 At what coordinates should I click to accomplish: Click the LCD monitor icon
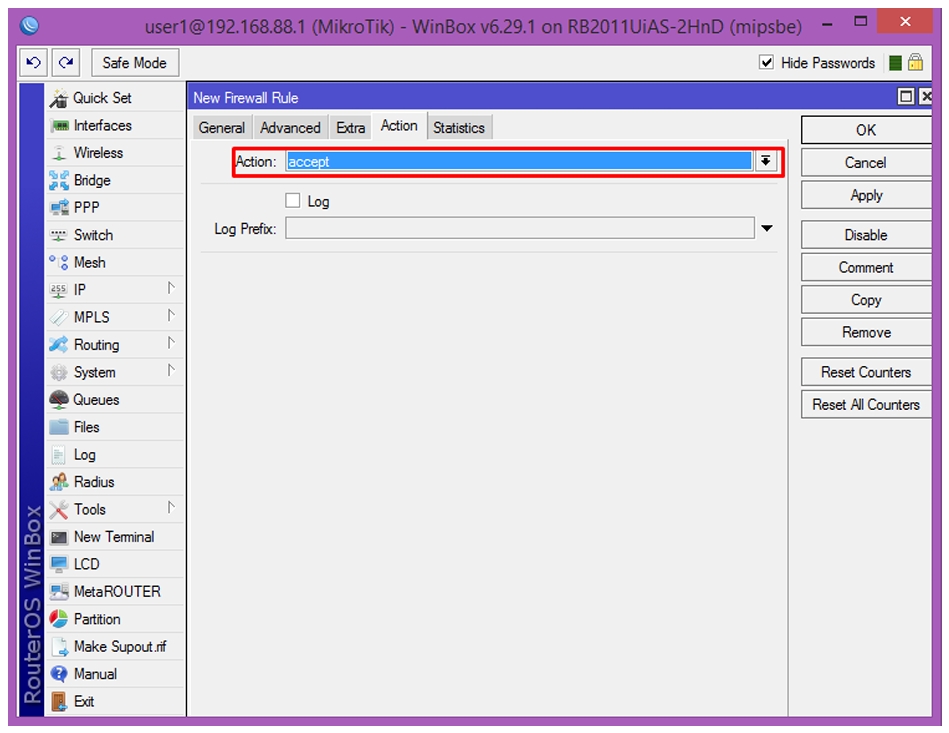point(59,564)
